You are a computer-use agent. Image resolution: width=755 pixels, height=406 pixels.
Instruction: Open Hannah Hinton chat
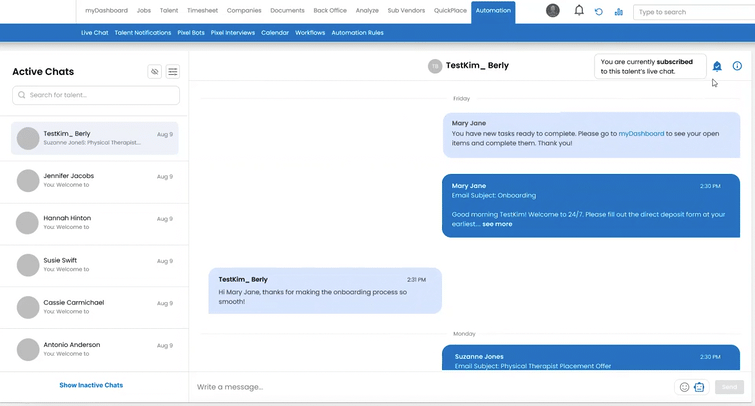coord(95,223)
